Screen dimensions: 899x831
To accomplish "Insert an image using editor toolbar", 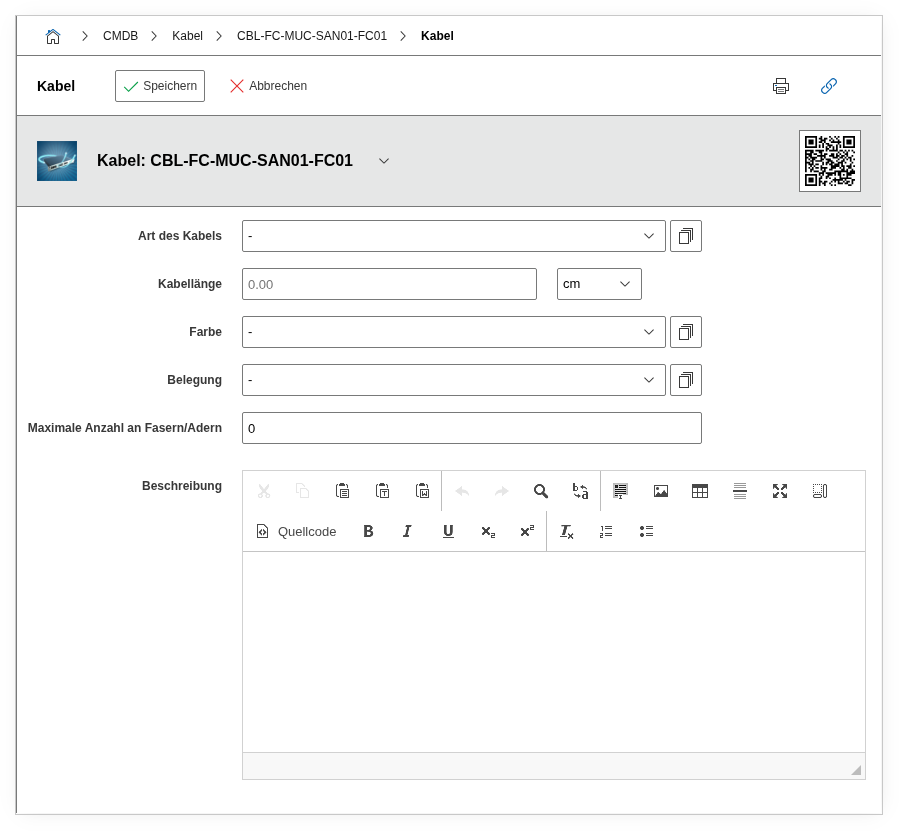I will pos(660,491).
